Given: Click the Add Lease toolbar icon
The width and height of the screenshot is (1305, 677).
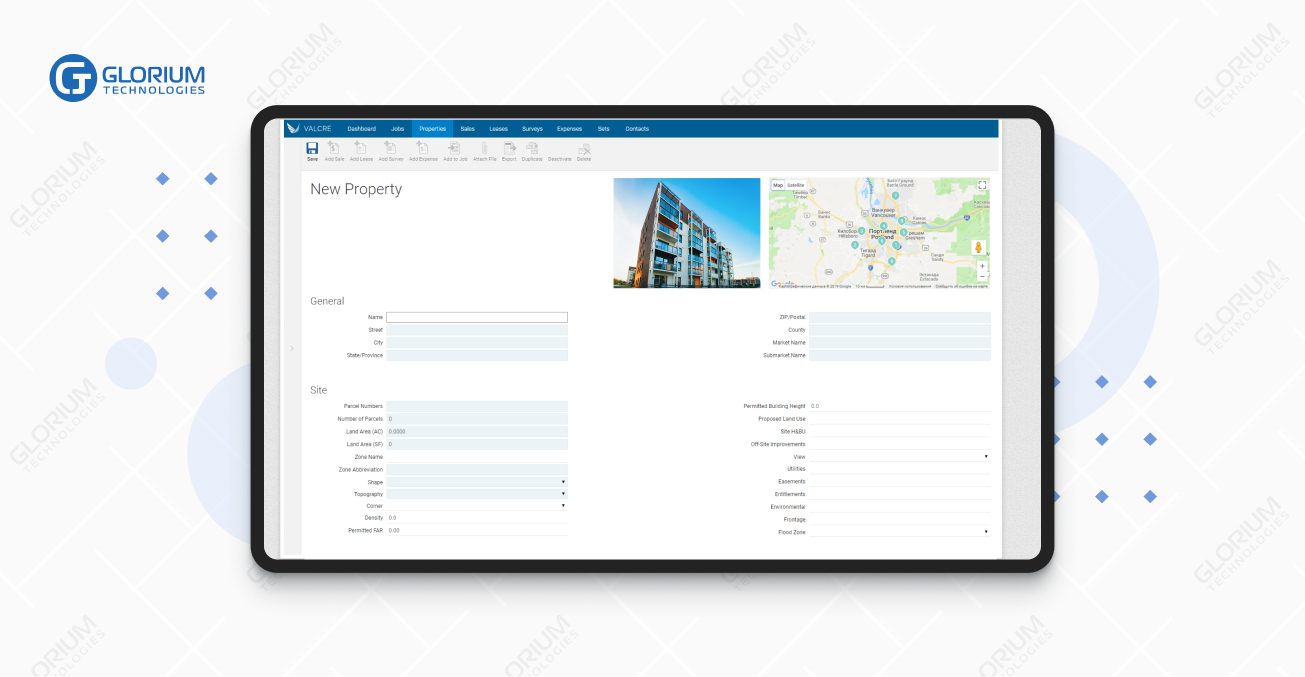Looking at the screenshot, I should (x=361, y=148).
